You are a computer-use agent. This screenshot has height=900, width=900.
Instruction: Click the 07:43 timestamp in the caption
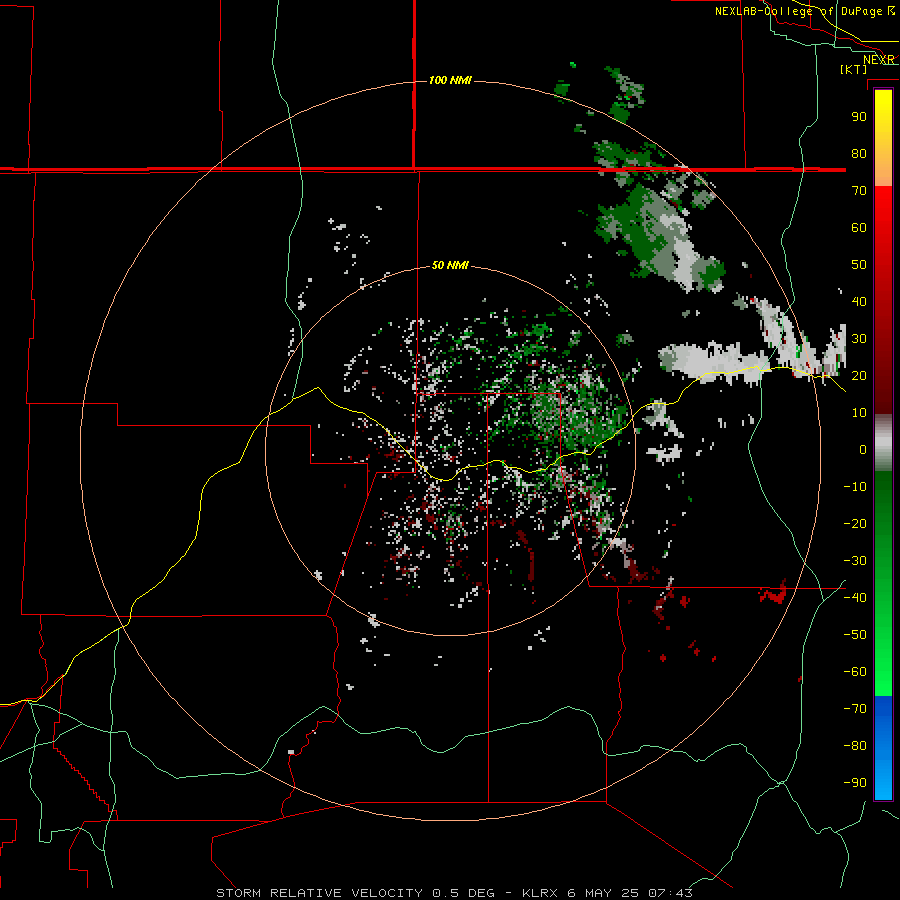pyautogui.click(x=670, y=893)
